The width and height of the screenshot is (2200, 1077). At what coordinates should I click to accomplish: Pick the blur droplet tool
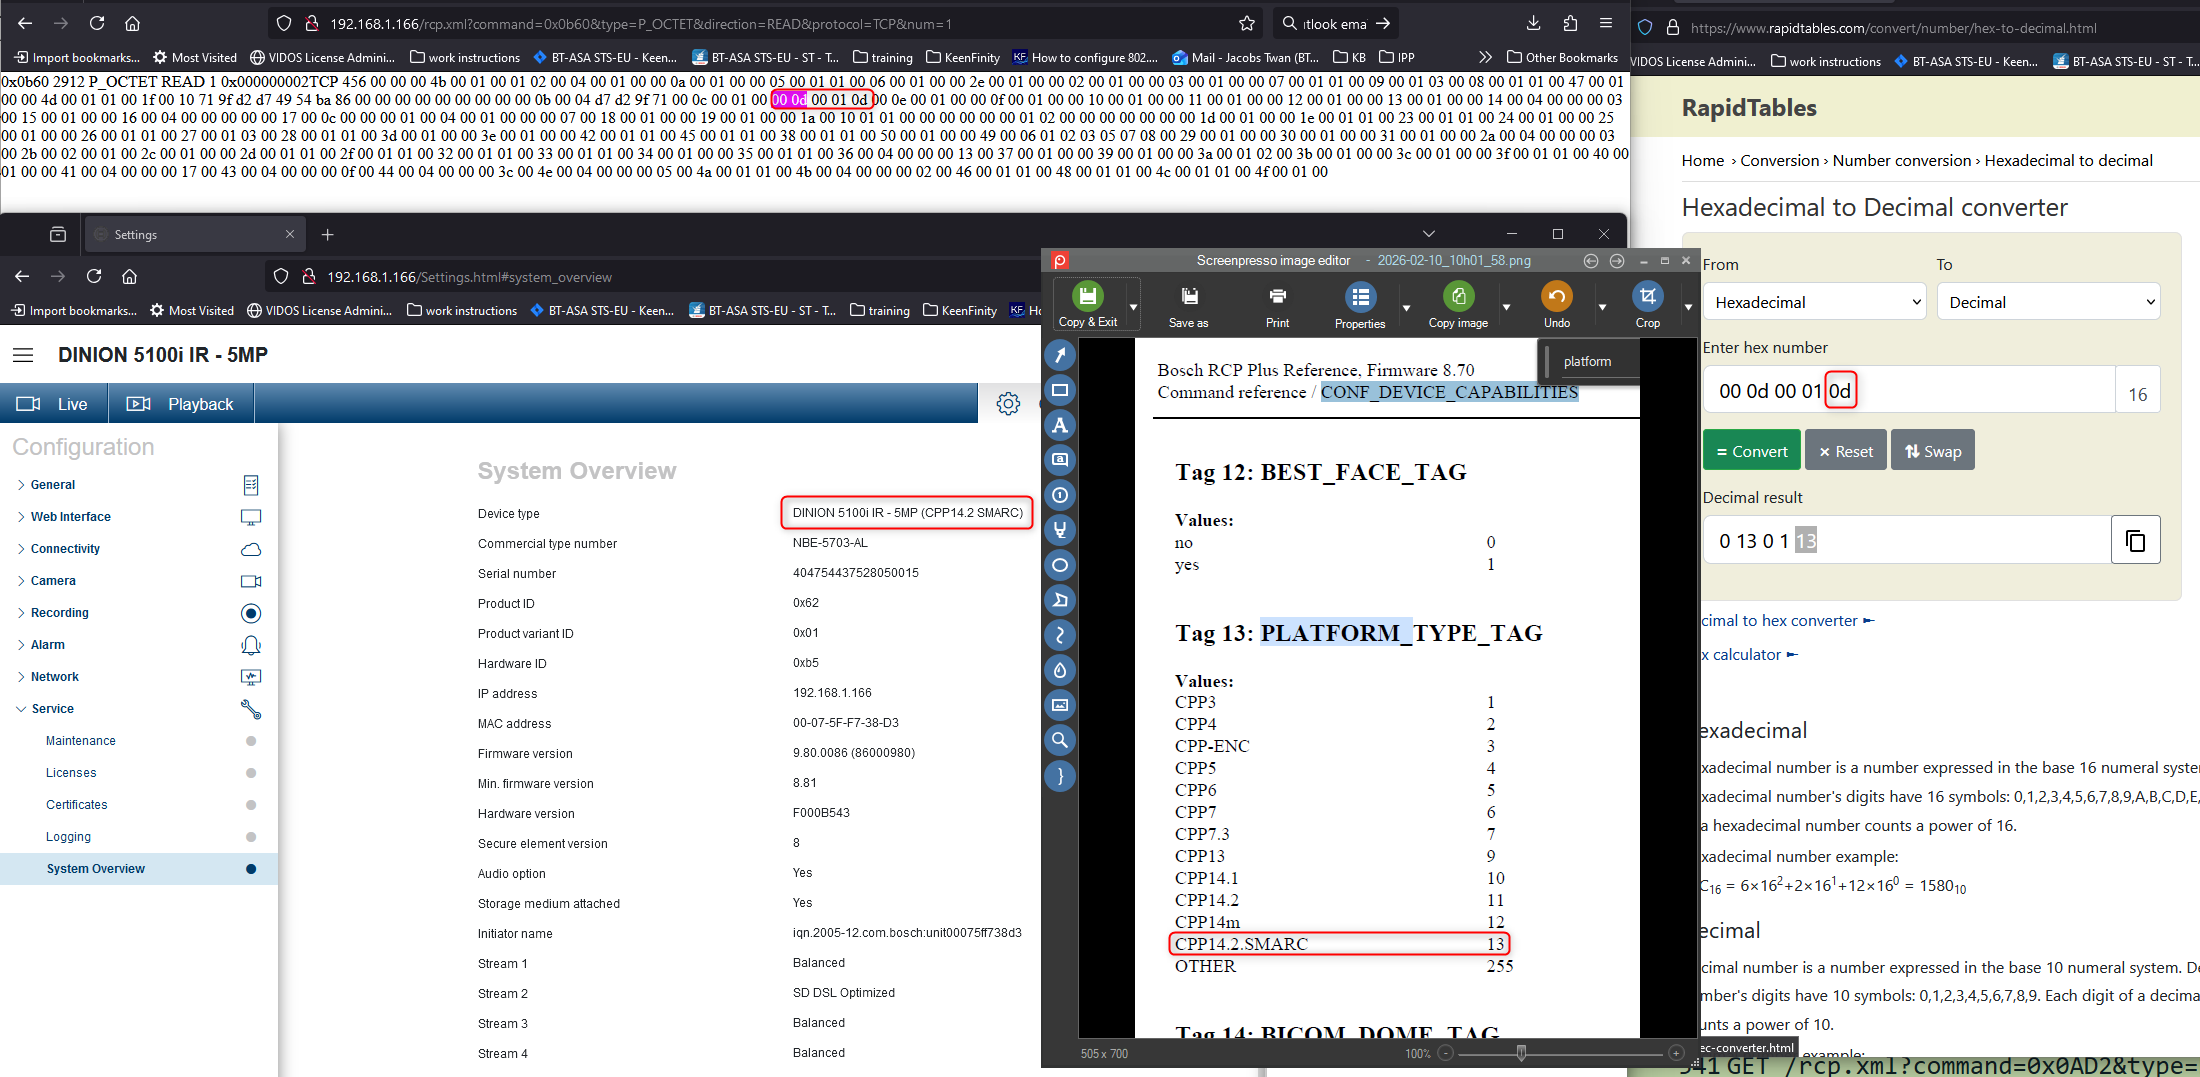tap(1060, 670)
